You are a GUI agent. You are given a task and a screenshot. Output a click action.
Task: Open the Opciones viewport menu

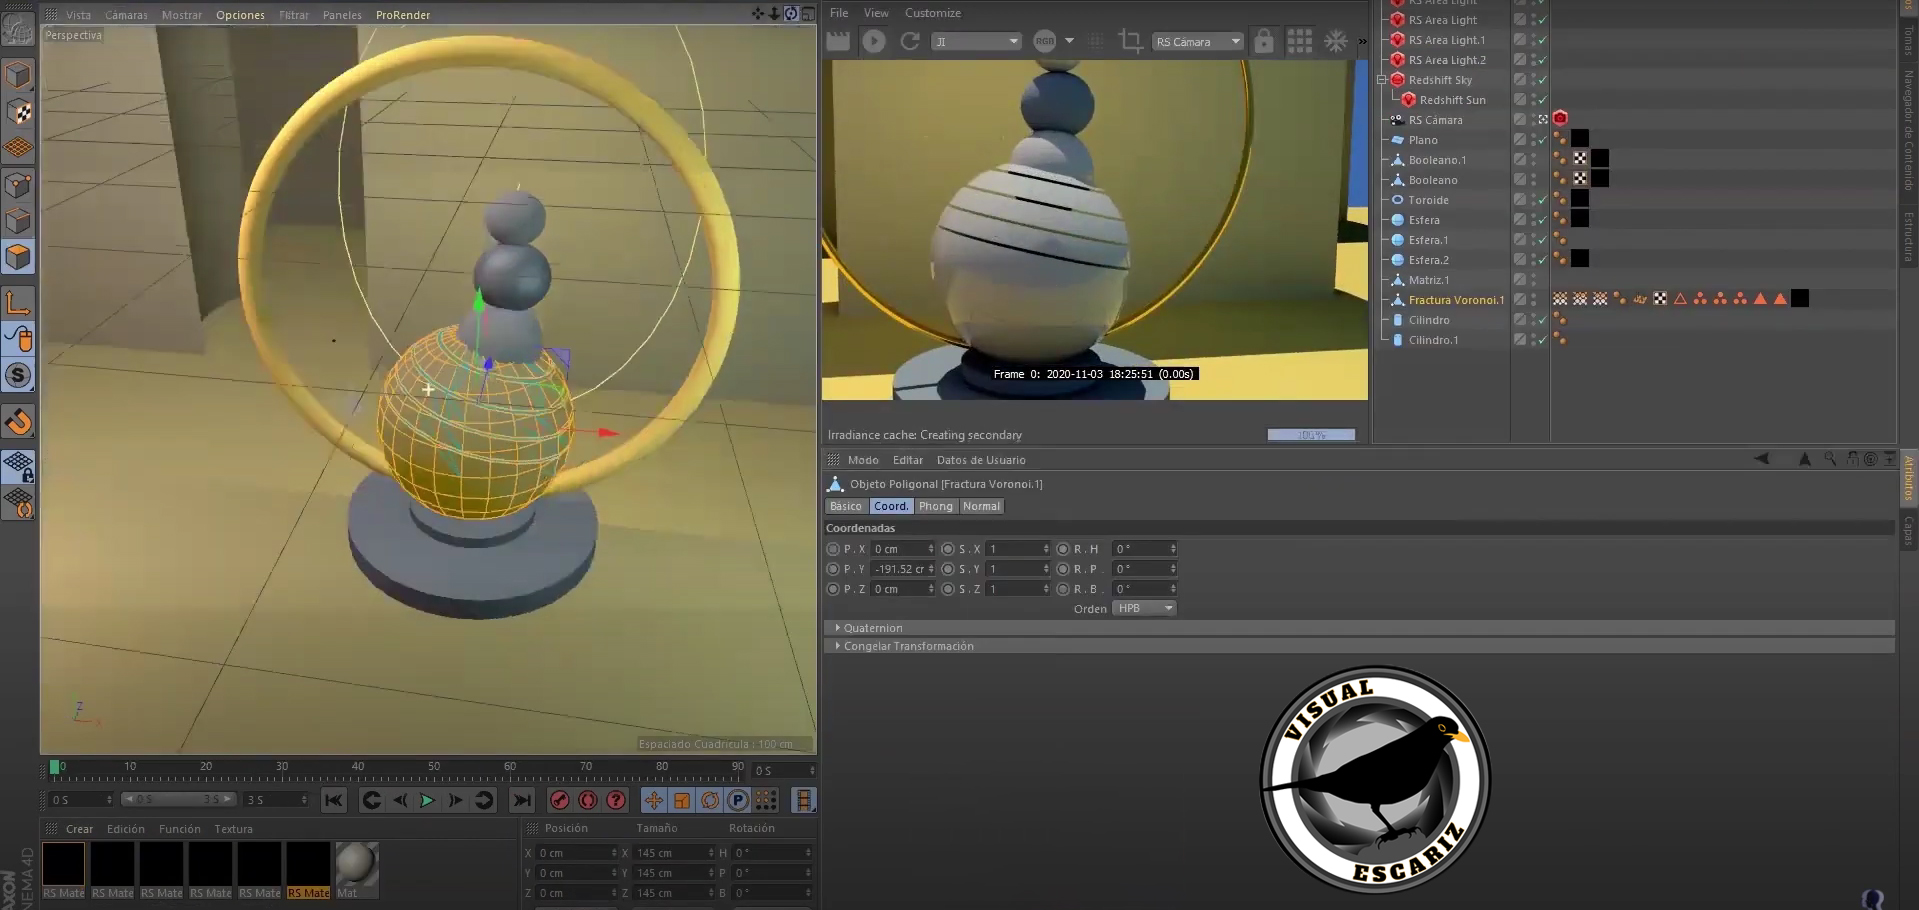[x=240, y=15]
